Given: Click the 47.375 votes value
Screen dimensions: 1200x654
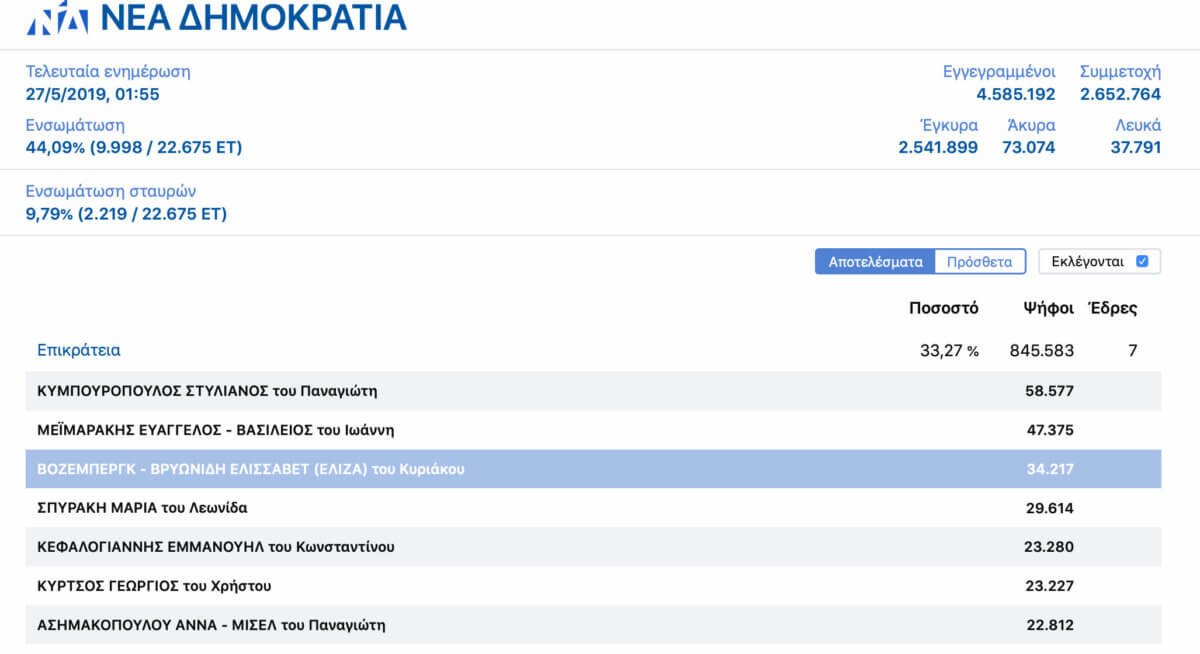Looking at the screenshot, I should [1049, 430].
